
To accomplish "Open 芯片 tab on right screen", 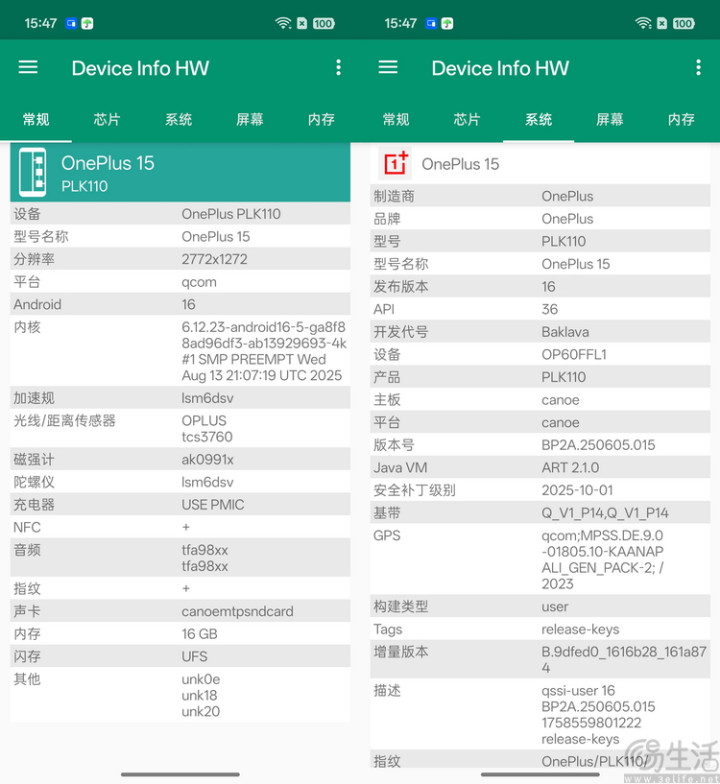I will coord(467,119).
